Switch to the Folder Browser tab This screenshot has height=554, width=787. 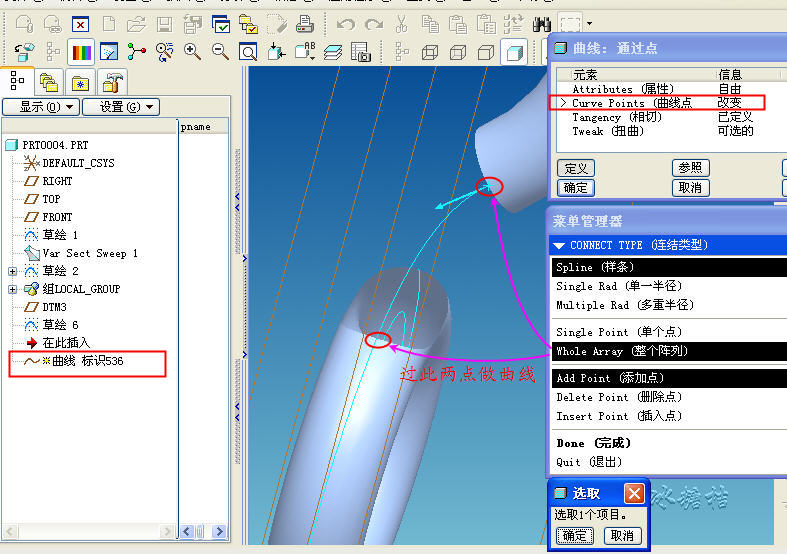pos(49,82)
